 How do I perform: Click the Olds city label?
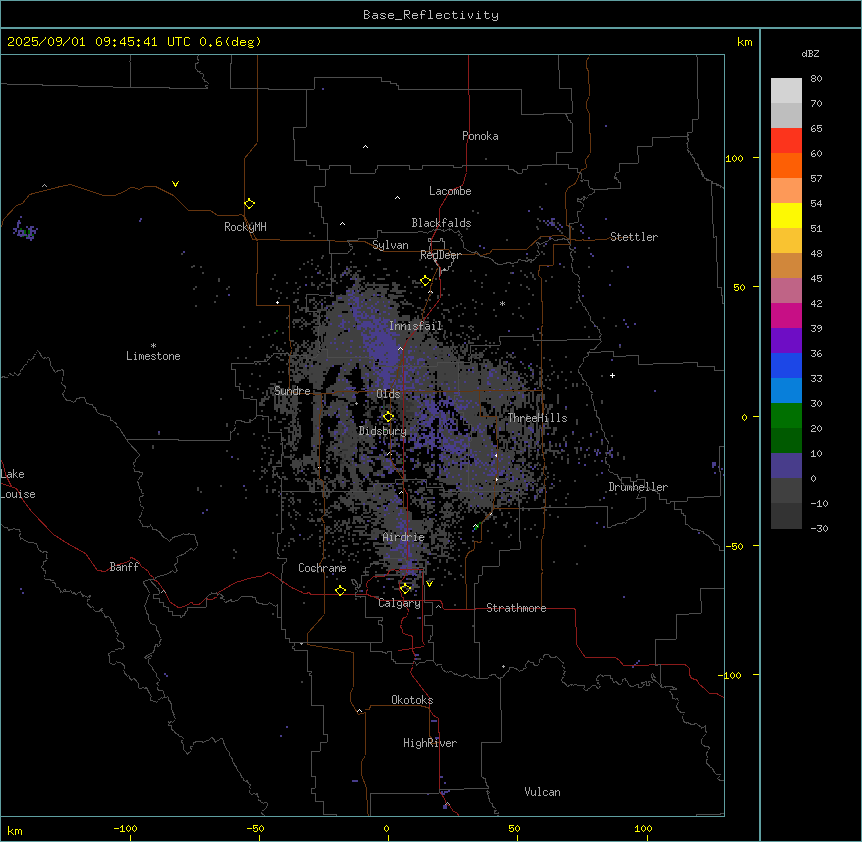click(x=388, y=394)
